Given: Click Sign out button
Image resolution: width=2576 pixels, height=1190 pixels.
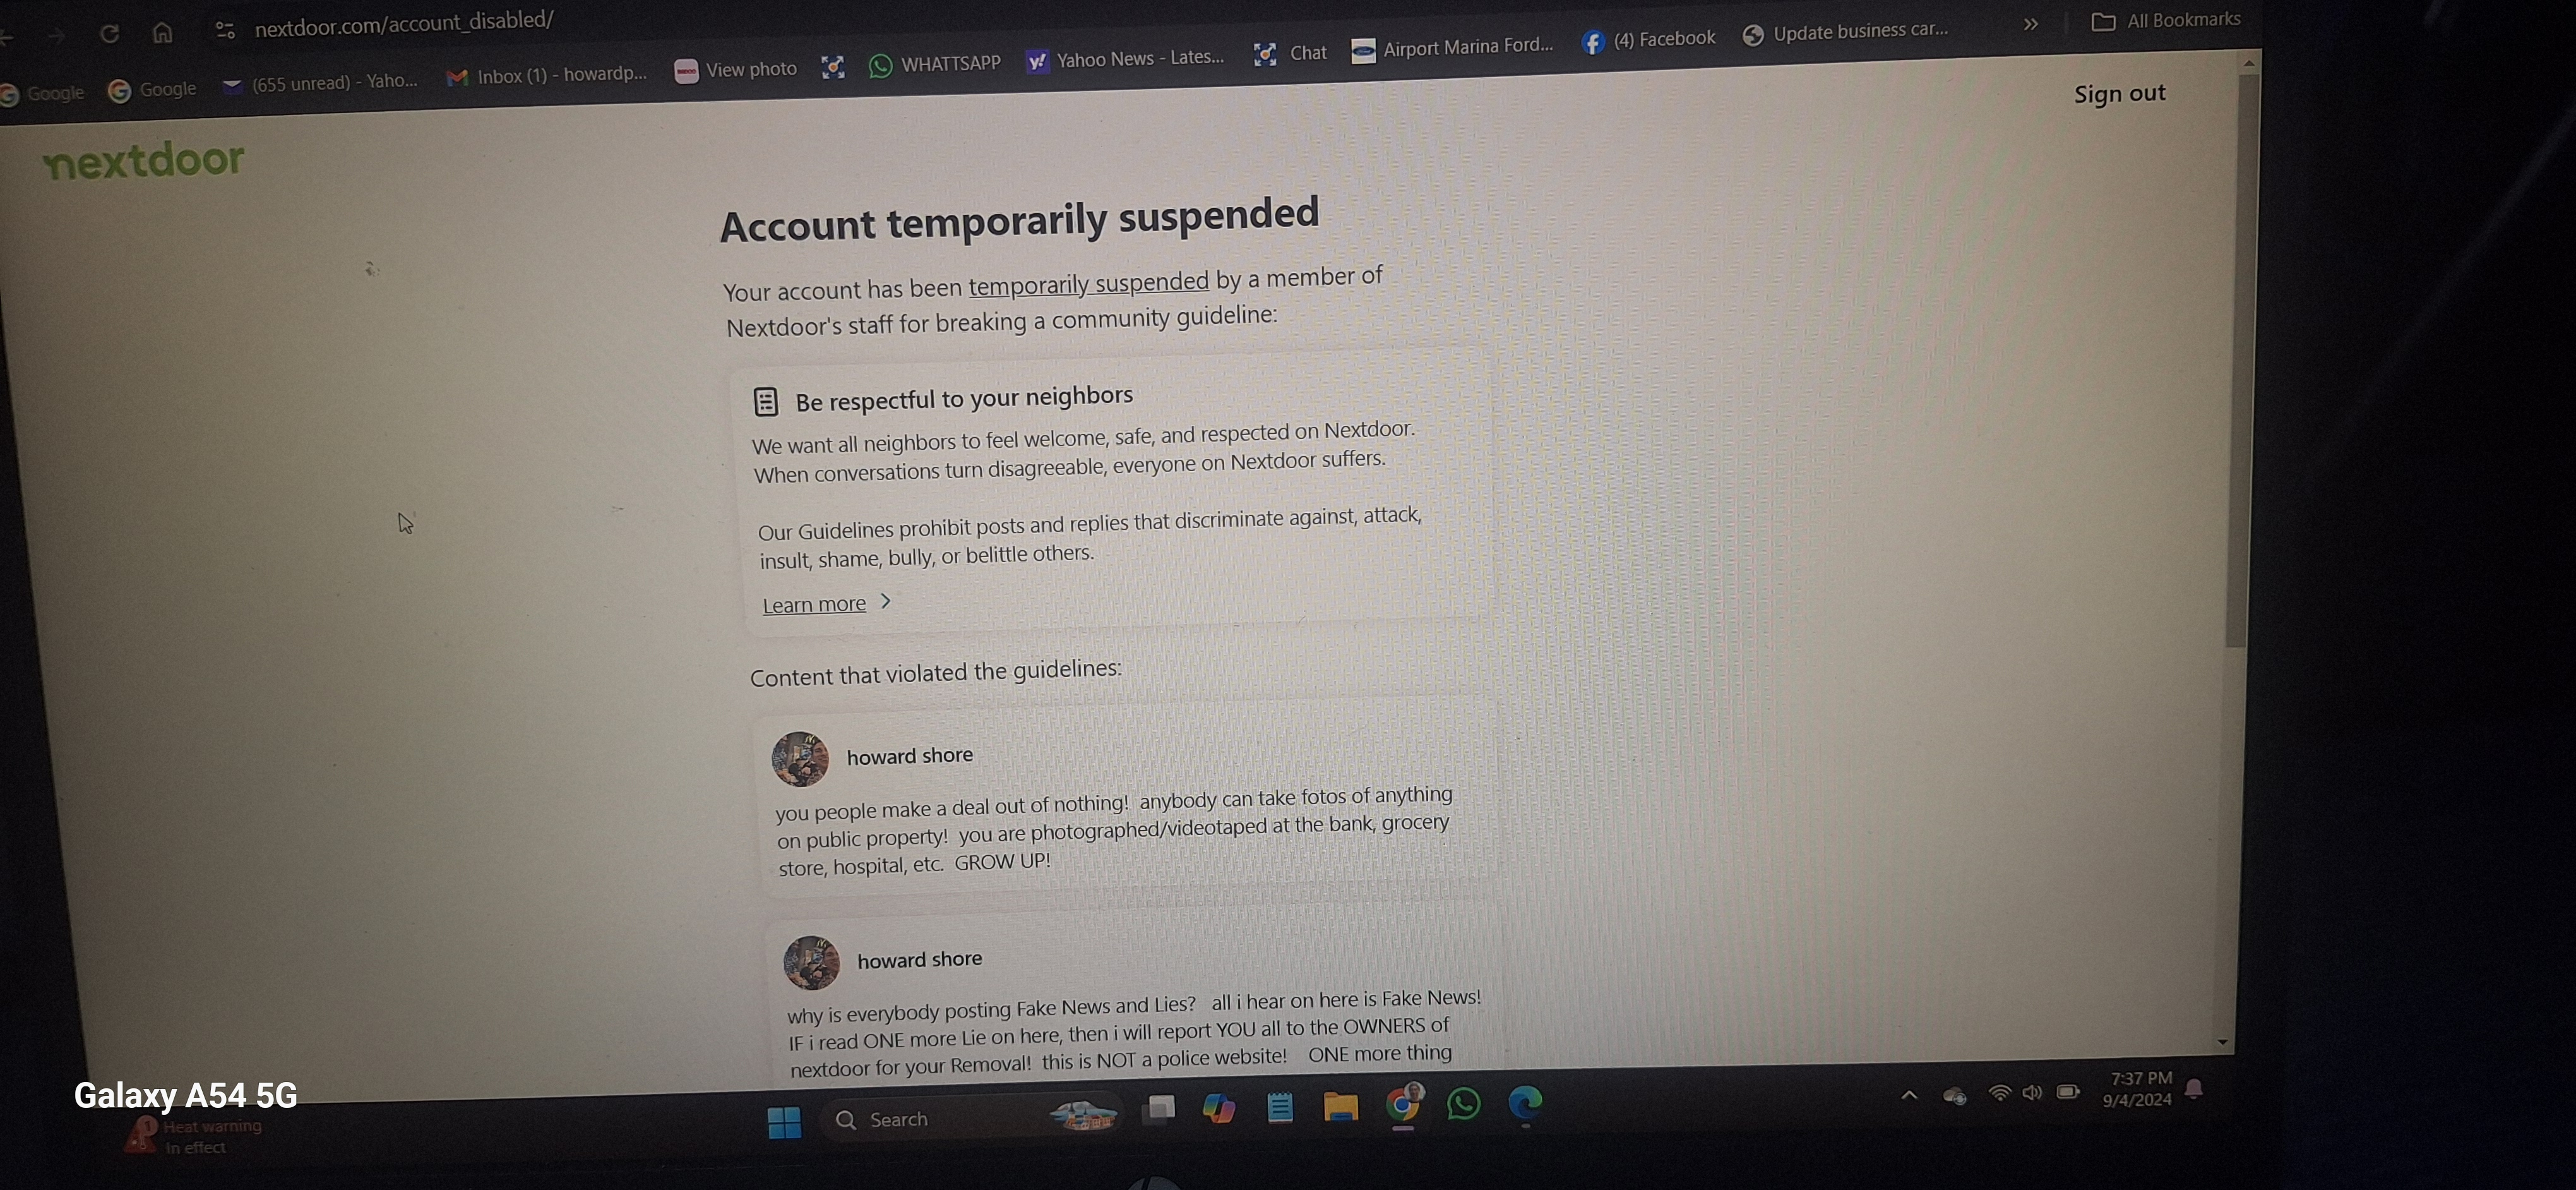Looking at the screenshot, I should 2121,92.
